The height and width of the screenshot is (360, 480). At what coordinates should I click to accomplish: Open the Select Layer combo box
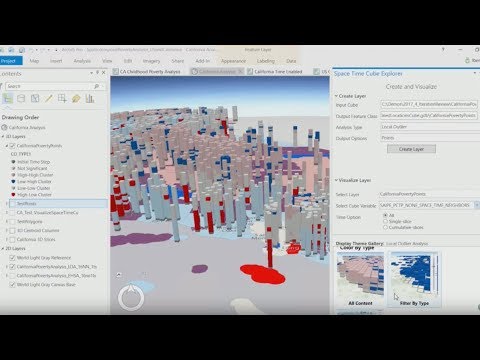click(x=429, y=194)
